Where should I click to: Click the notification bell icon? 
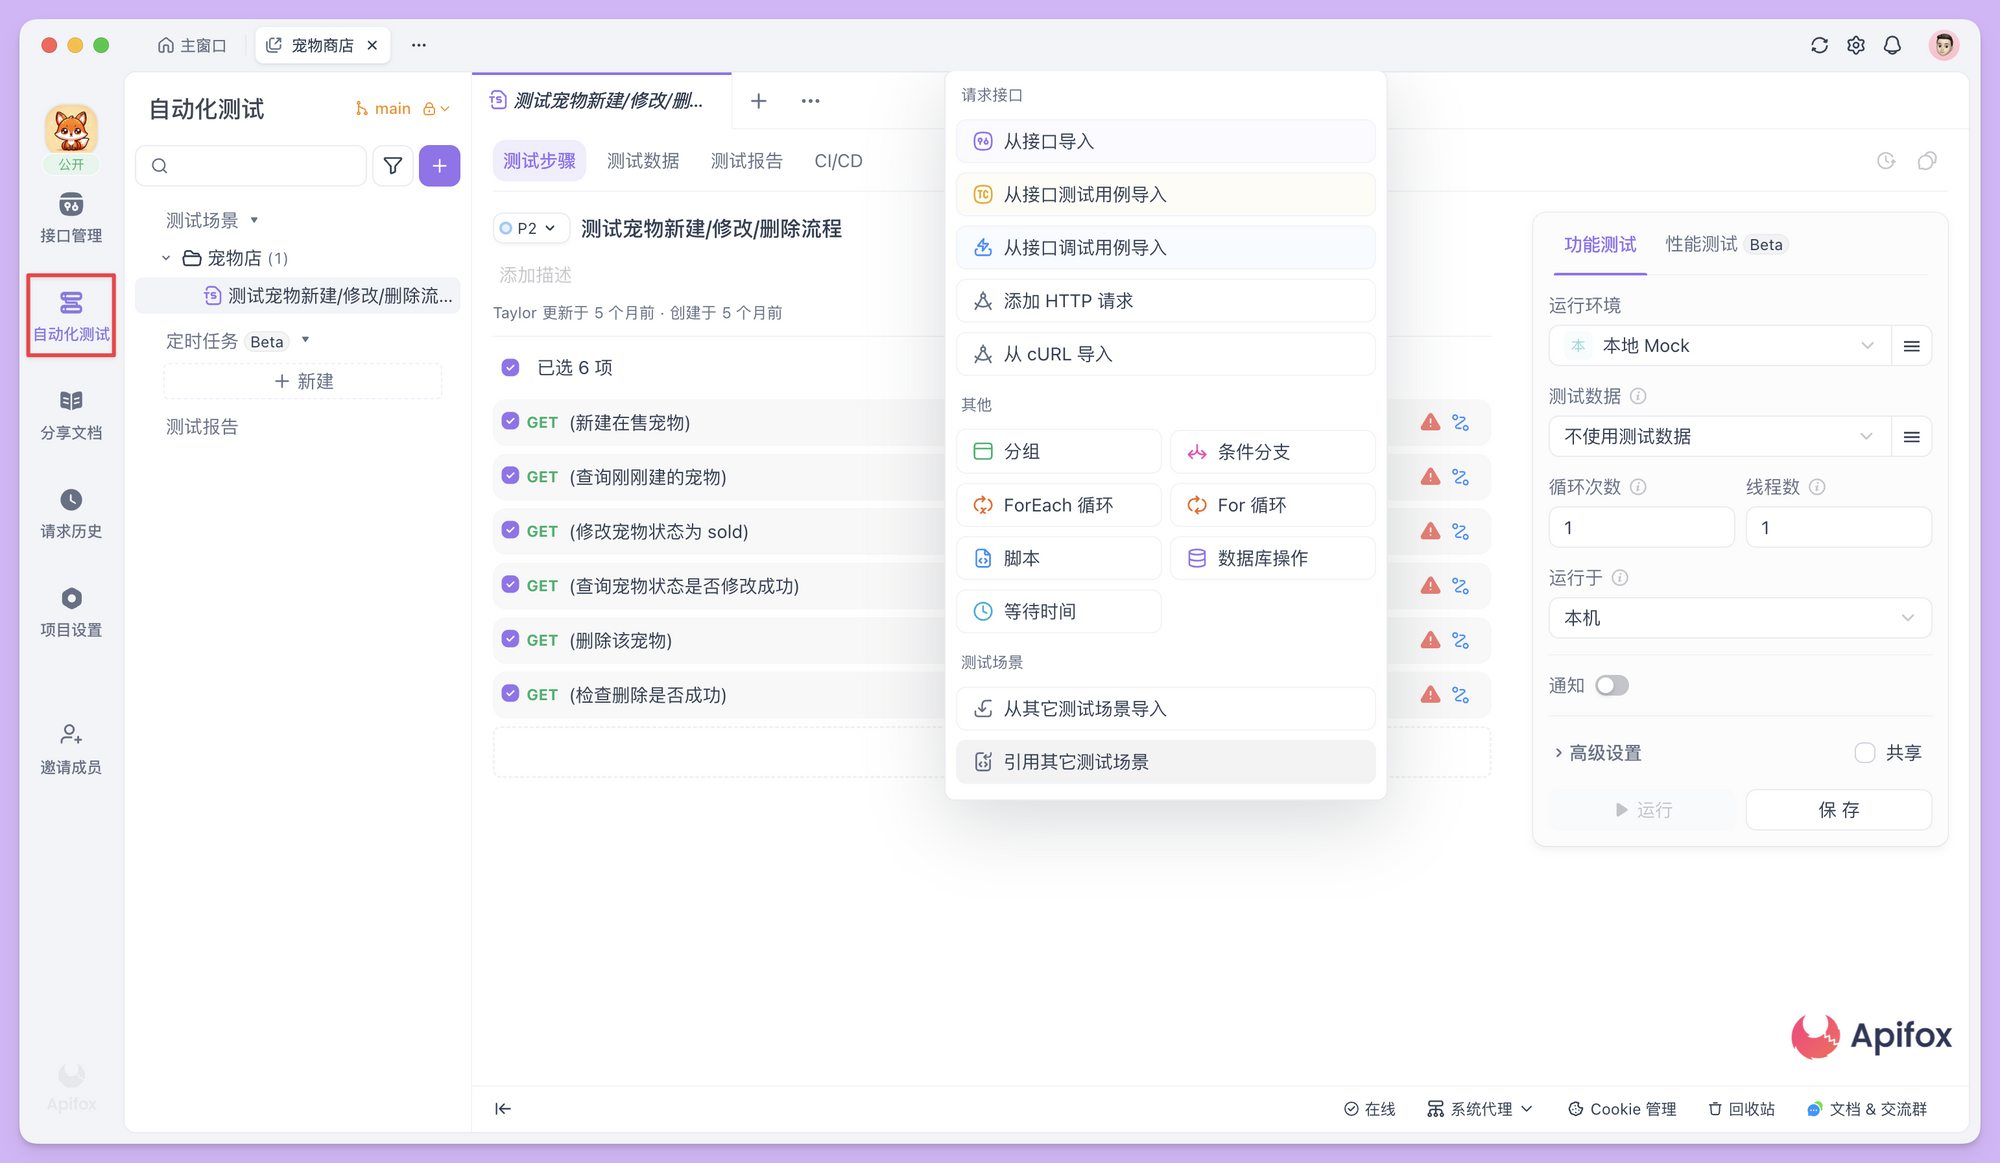[x=1892, y=45]
